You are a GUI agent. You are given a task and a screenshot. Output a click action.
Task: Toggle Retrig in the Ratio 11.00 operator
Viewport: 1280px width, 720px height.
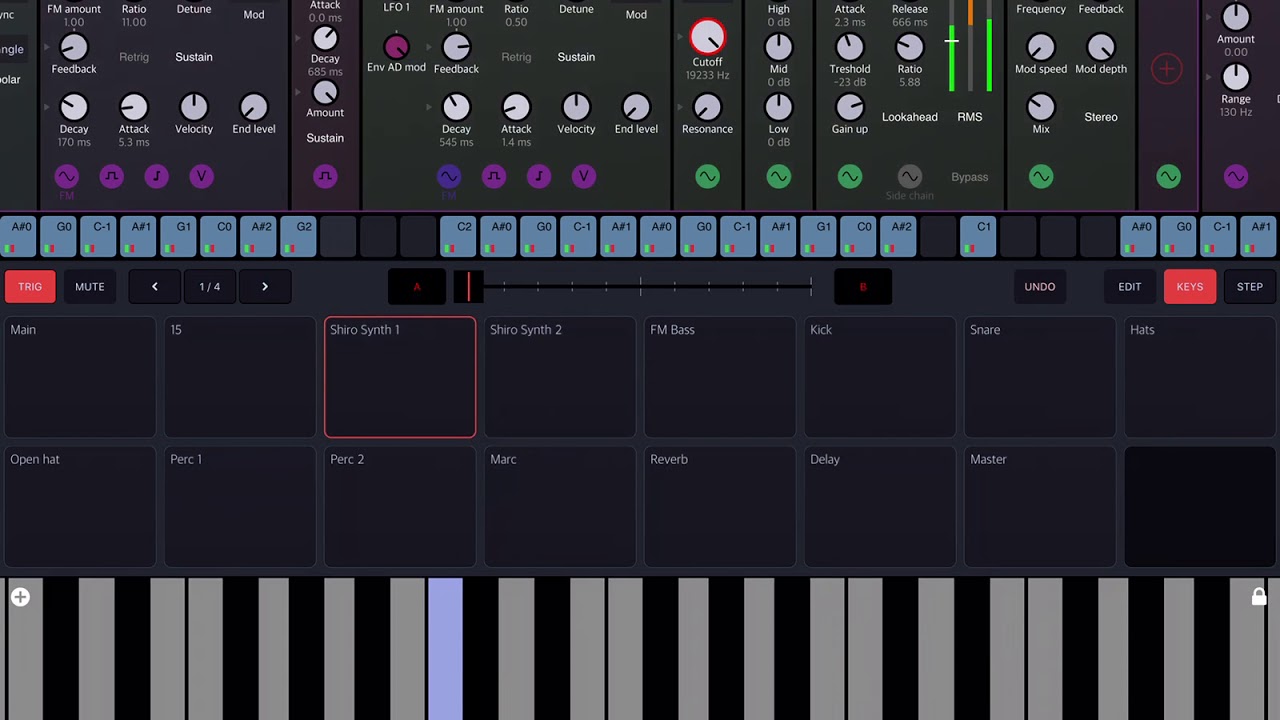[x=134, y=57]
